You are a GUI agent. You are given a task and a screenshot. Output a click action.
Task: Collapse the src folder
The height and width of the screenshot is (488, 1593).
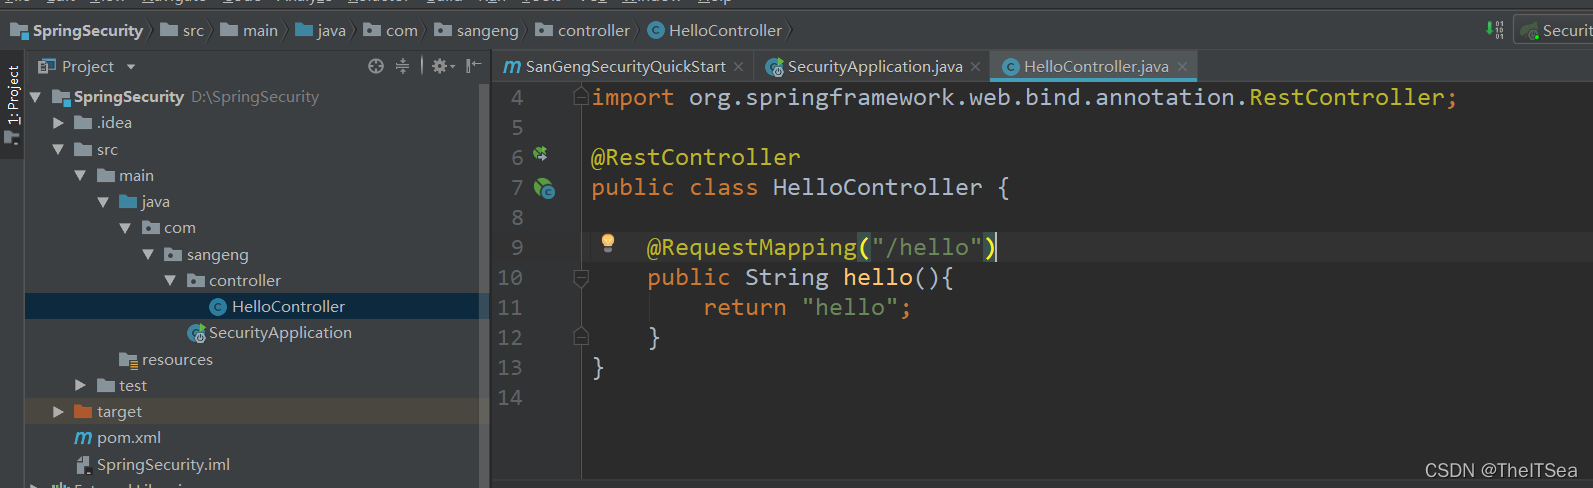(58, 149)
